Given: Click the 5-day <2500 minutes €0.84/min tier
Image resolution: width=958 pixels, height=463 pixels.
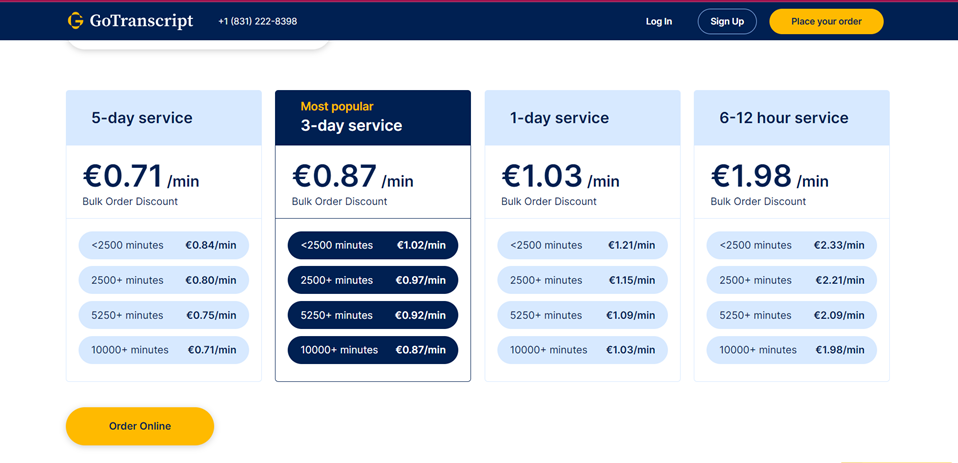Looking at the screenshot, I should (164, 245).
